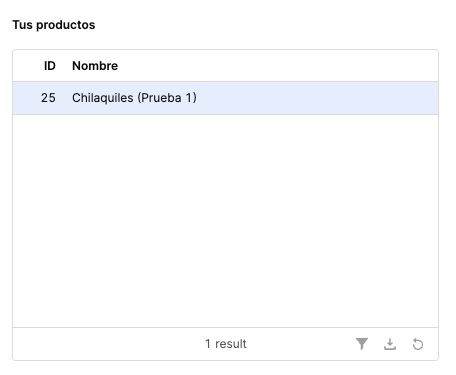This screenshot has height=375, width=456.
Task: Sort by the Nombre column header
Action: click(x=95, y=66)
